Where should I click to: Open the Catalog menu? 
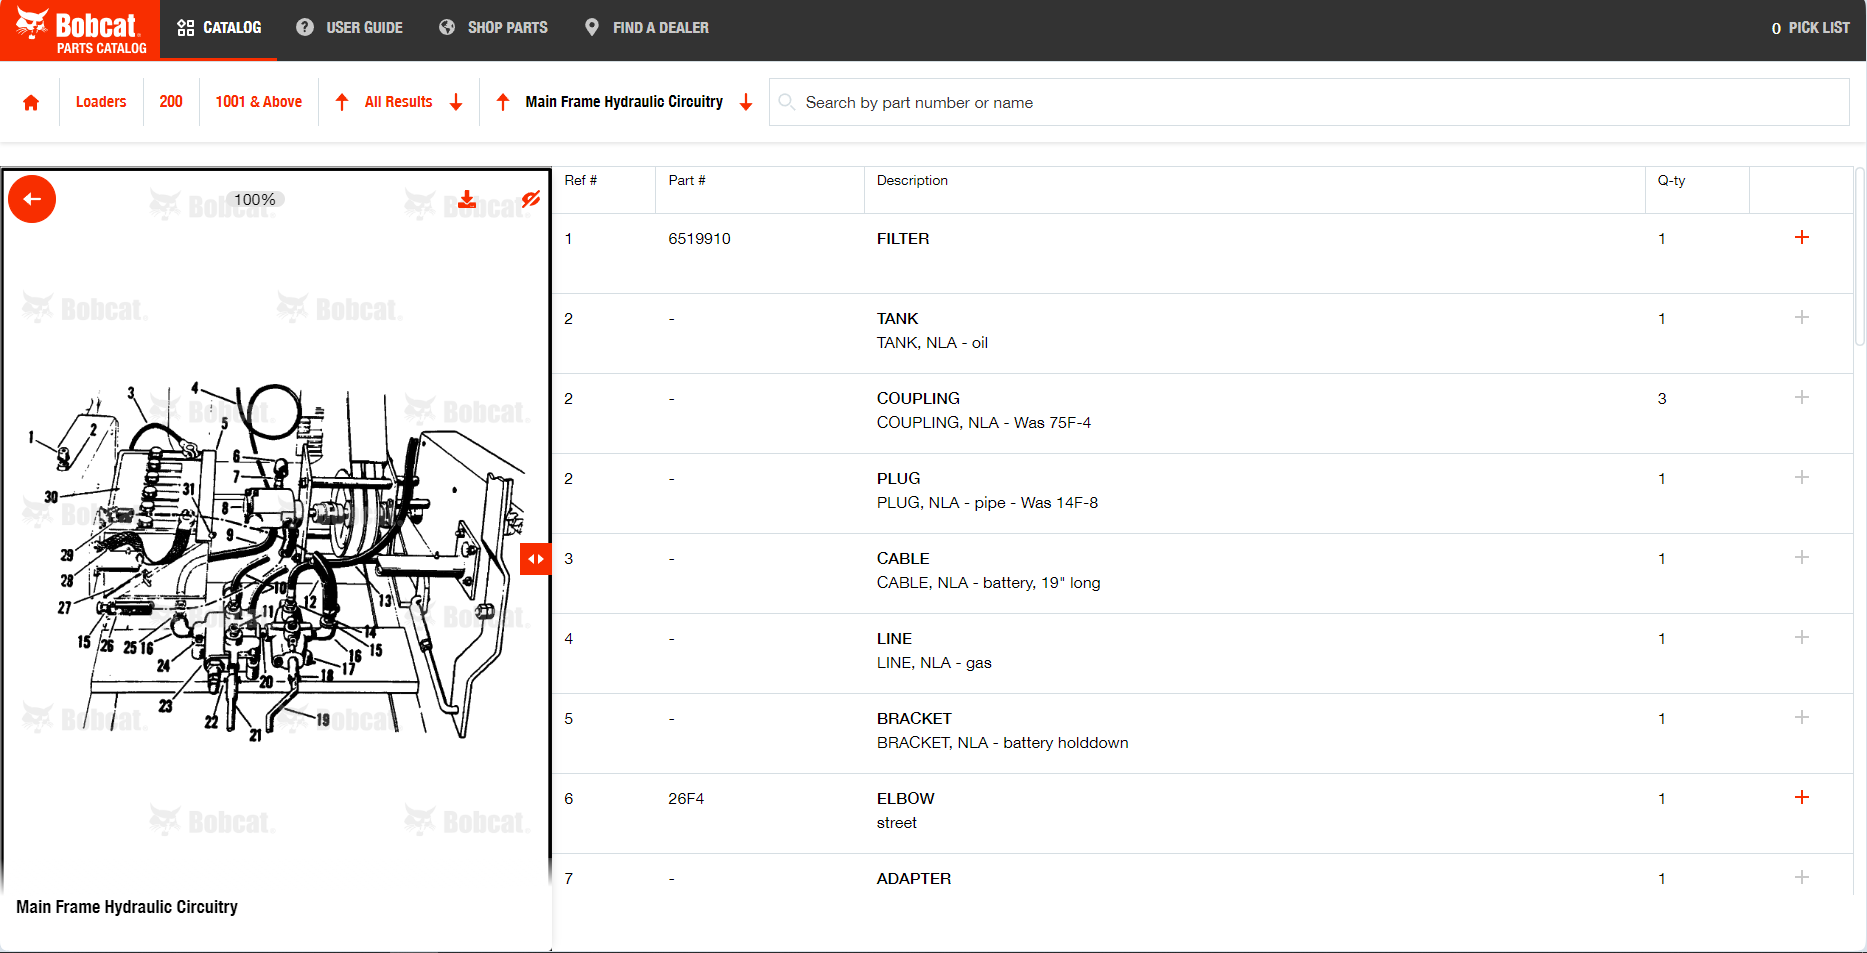tap(219, 28)
